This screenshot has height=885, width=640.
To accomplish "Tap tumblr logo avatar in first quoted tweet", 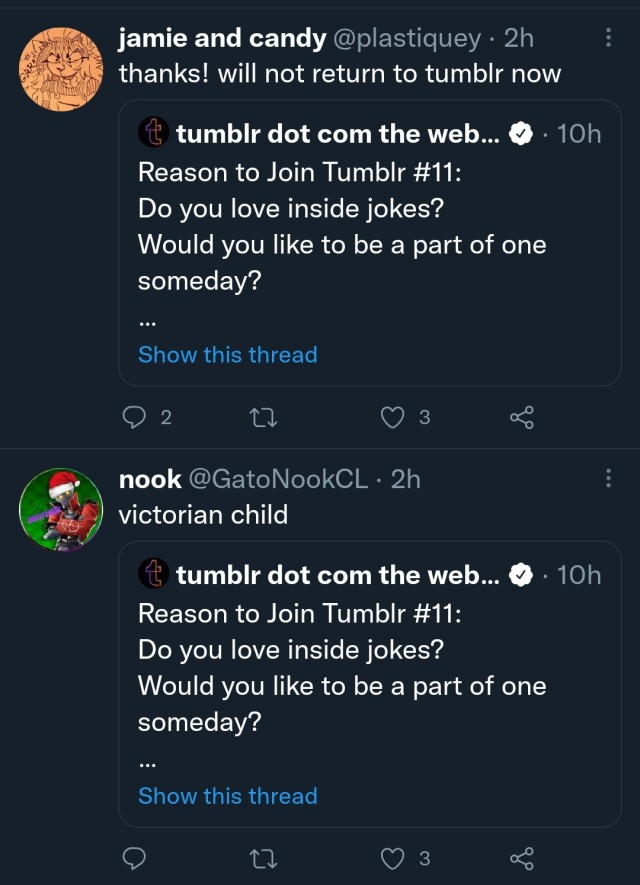I will (x=154, y=133).
